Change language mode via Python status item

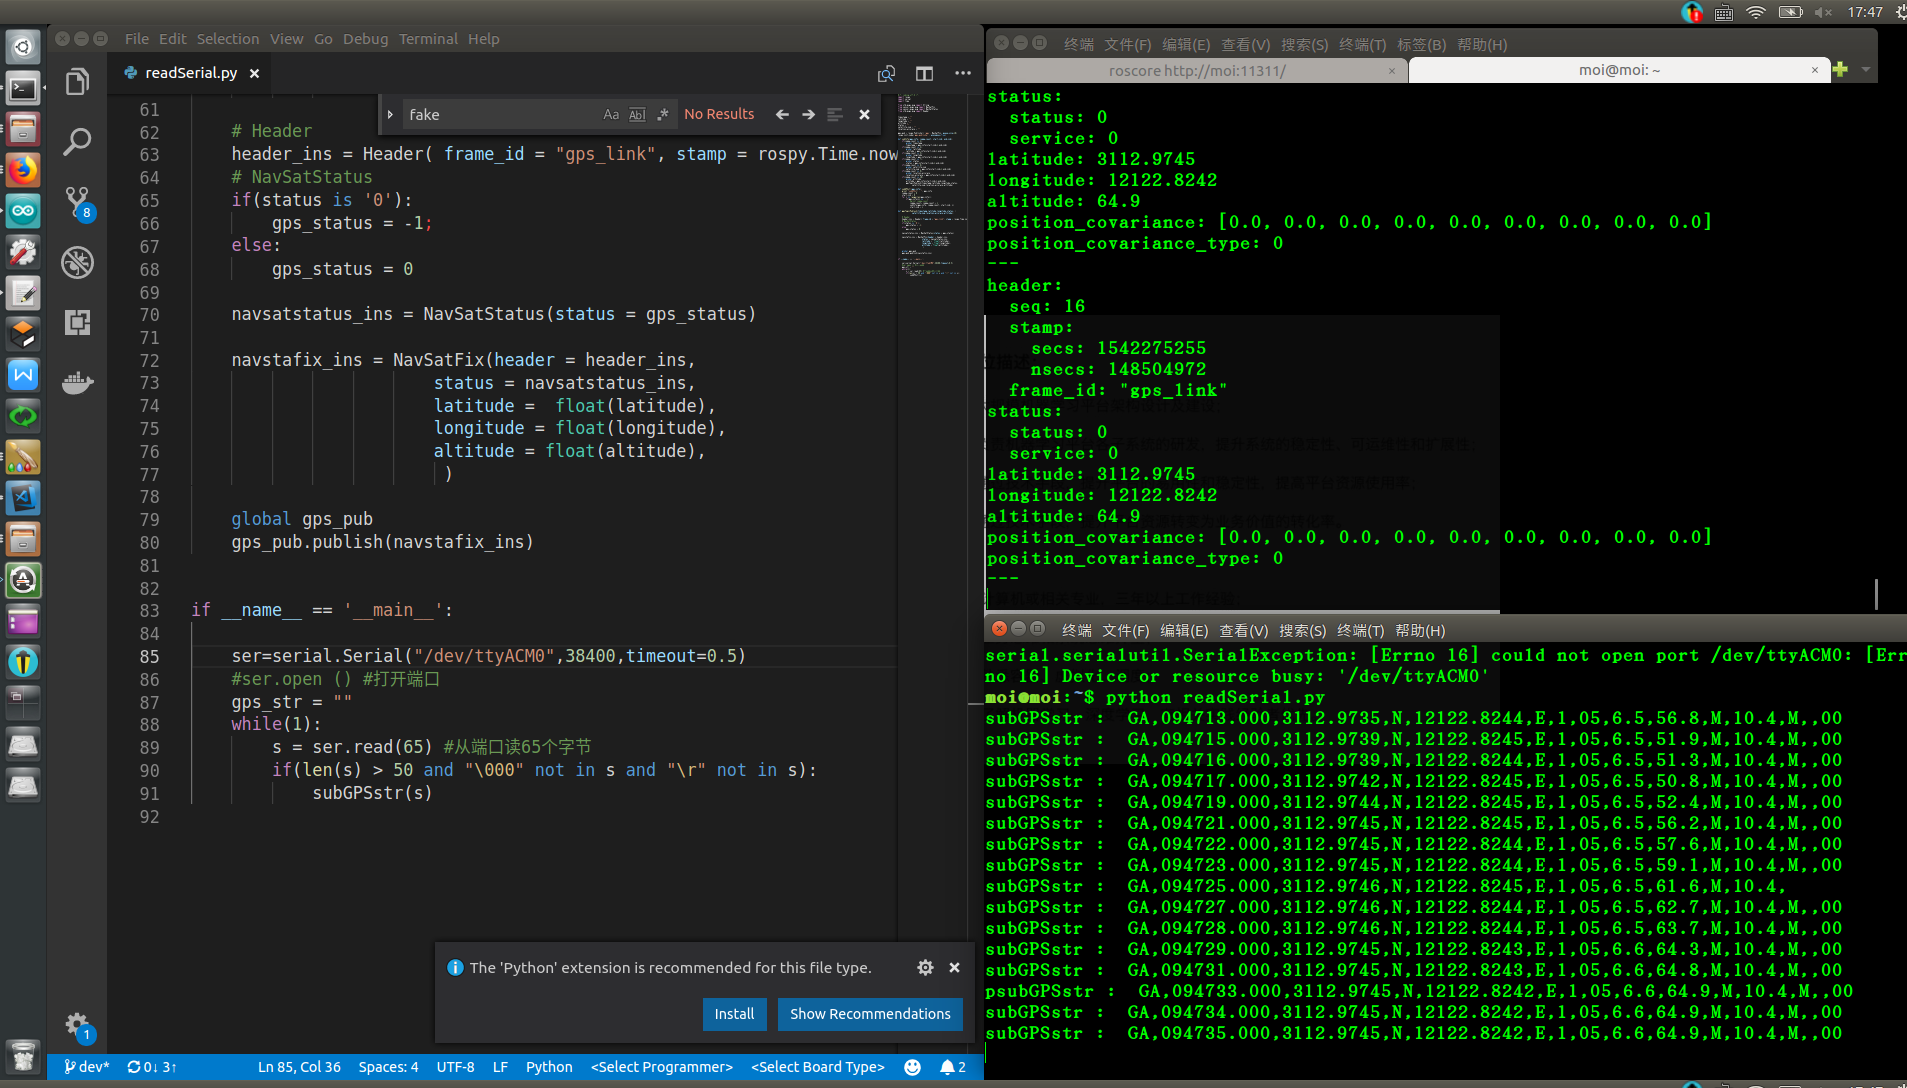549,1067
